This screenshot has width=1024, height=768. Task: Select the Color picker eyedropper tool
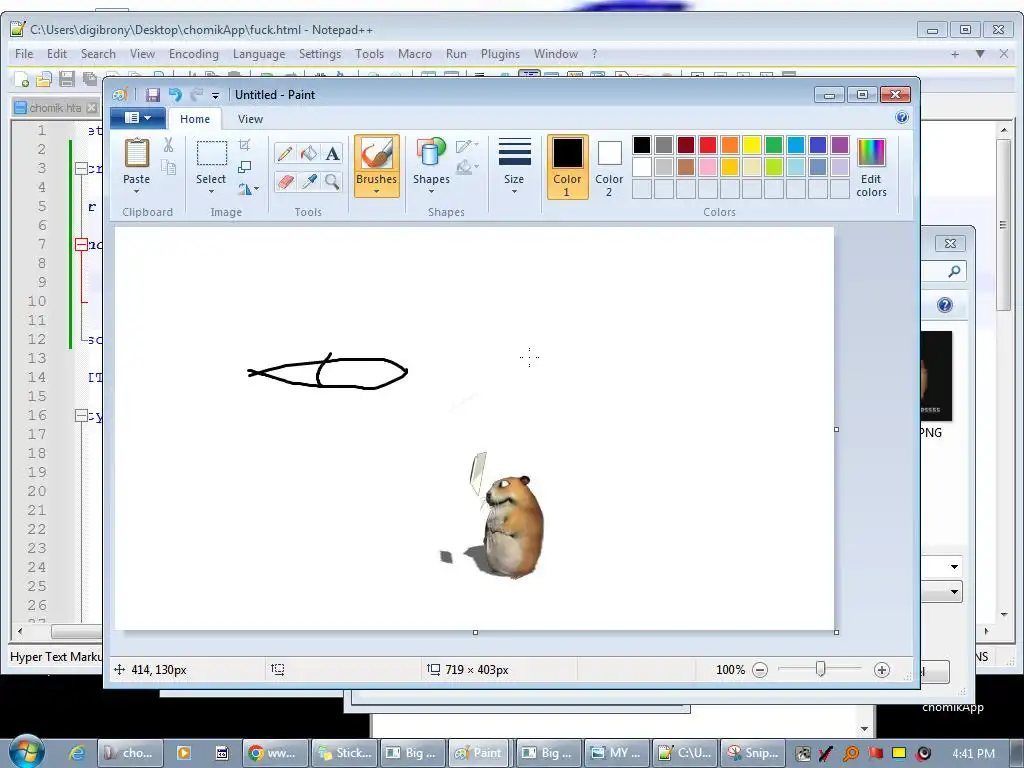[x=308, y=182]
